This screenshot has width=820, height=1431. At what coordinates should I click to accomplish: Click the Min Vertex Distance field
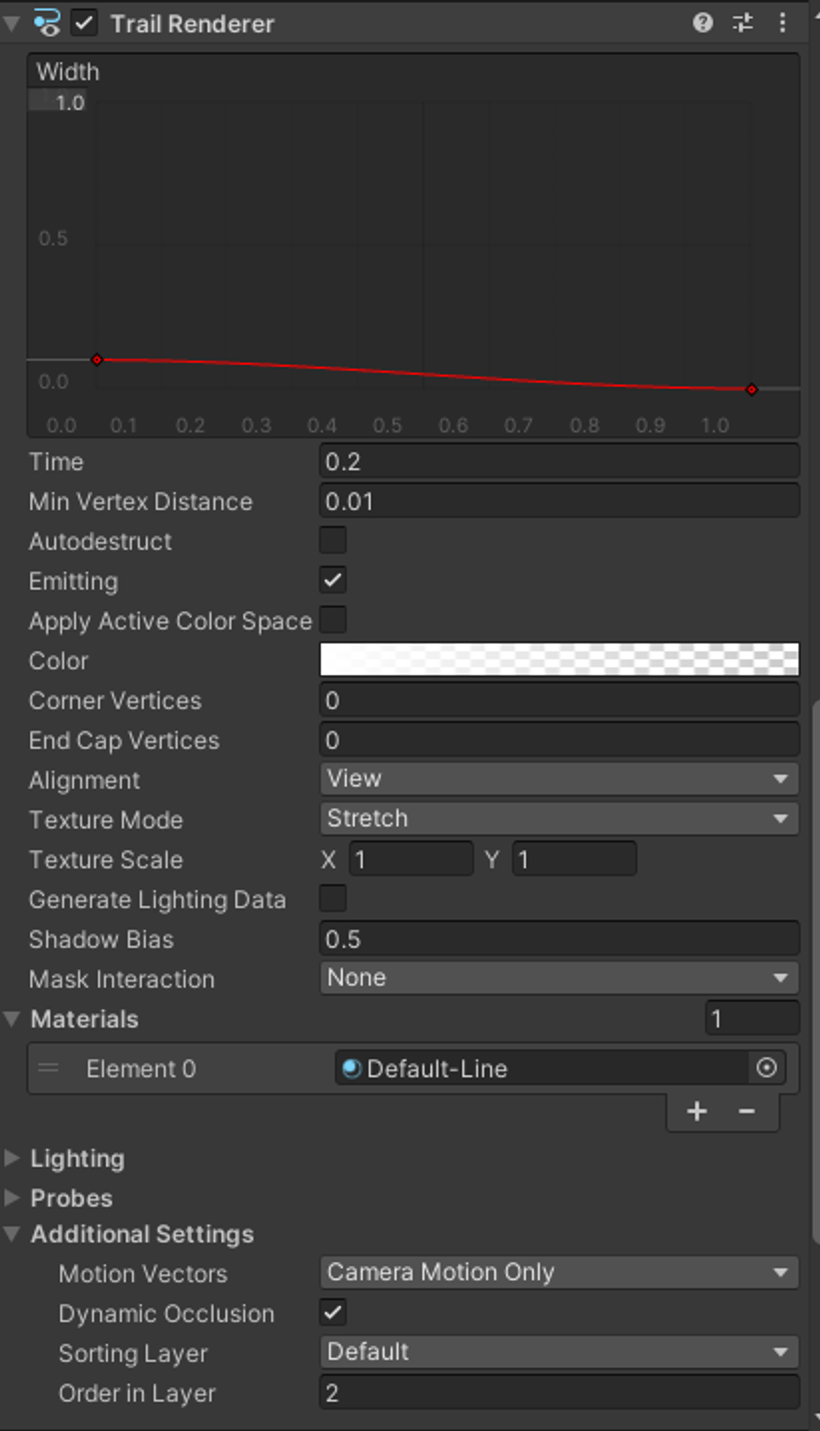(x=559, y=501)
